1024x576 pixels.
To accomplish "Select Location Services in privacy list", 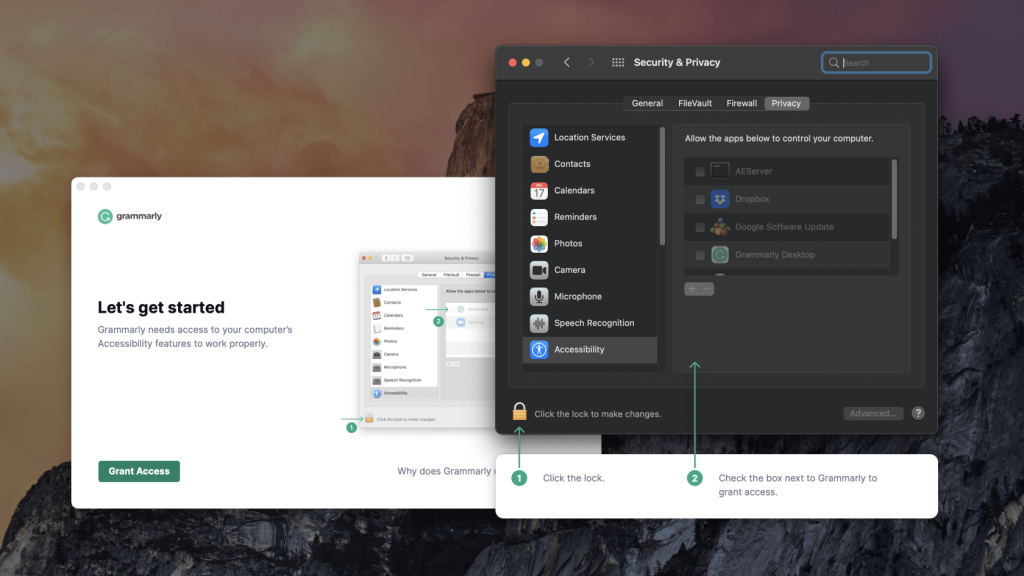I will tap(589, 138).
